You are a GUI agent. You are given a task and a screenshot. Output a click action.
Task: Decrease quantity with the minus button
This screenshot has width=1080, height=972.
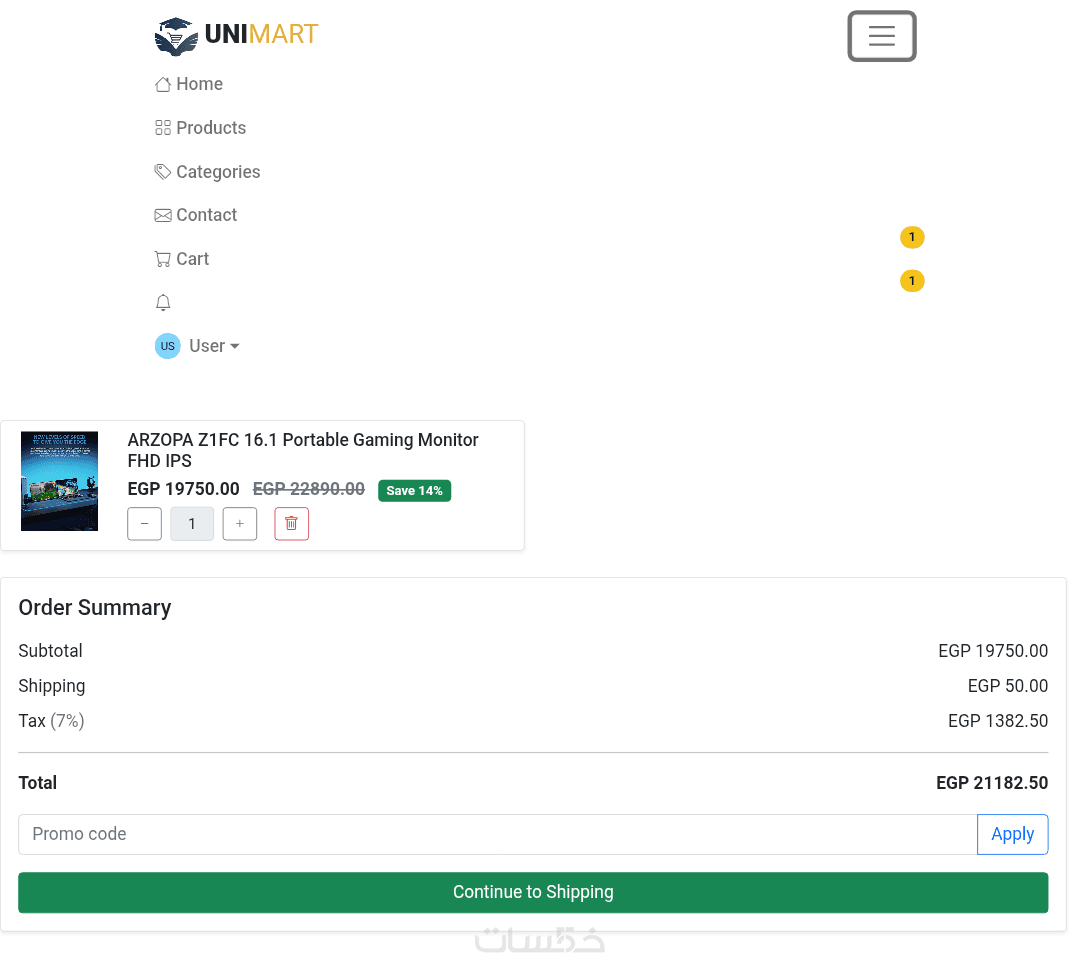pyautogui.click(x=145, y=524)
